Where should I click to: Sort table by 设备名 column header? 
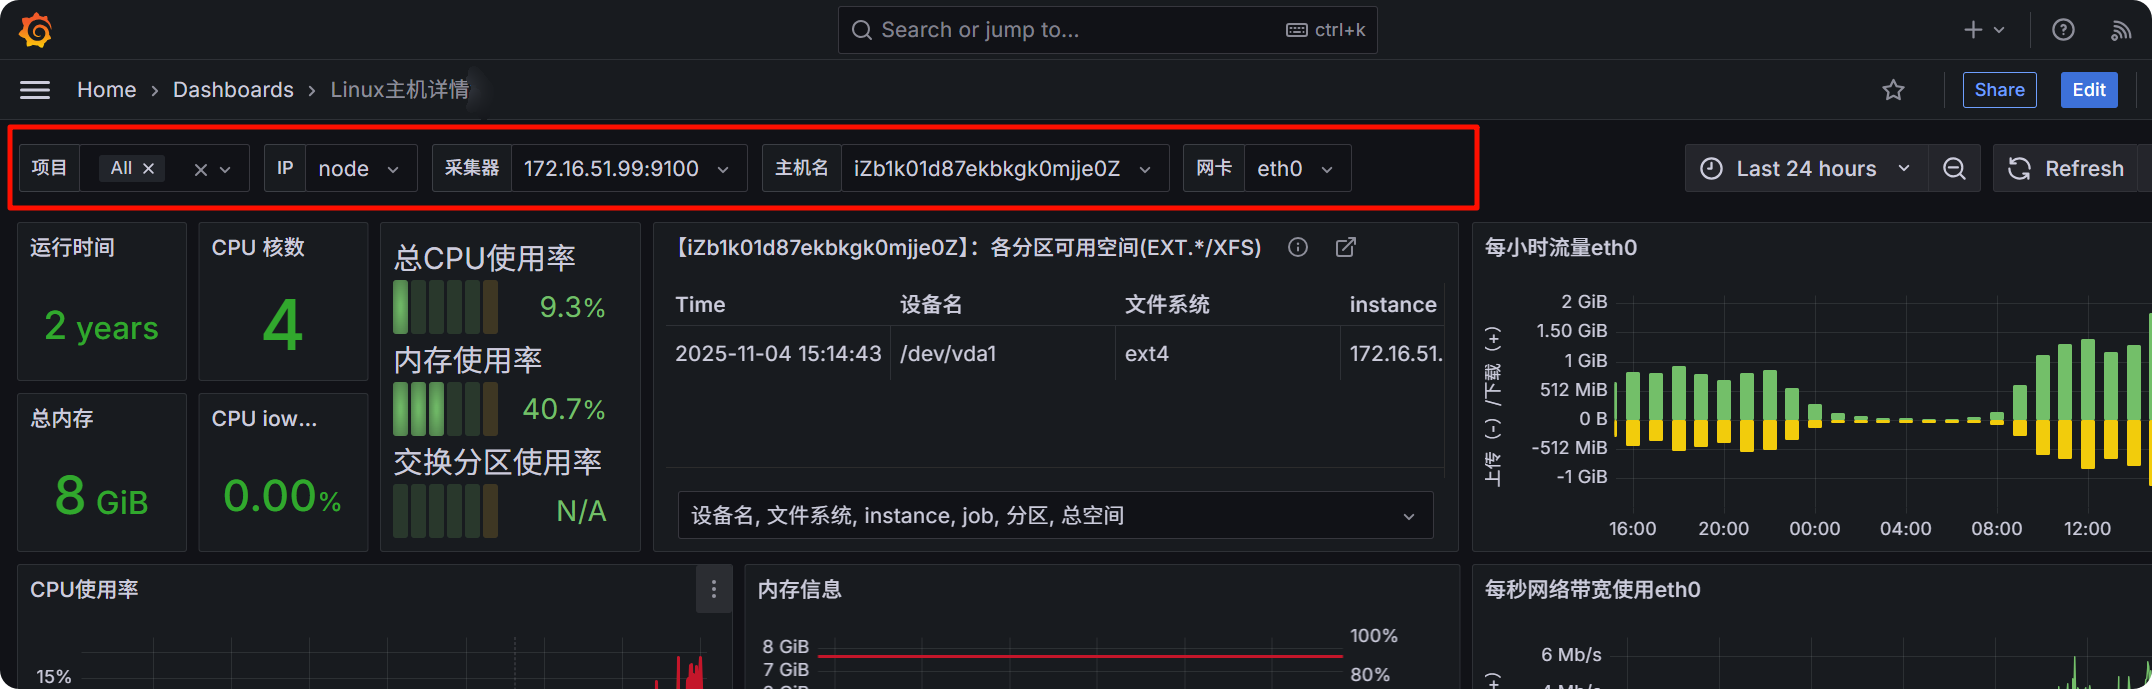tap(931, 304)
